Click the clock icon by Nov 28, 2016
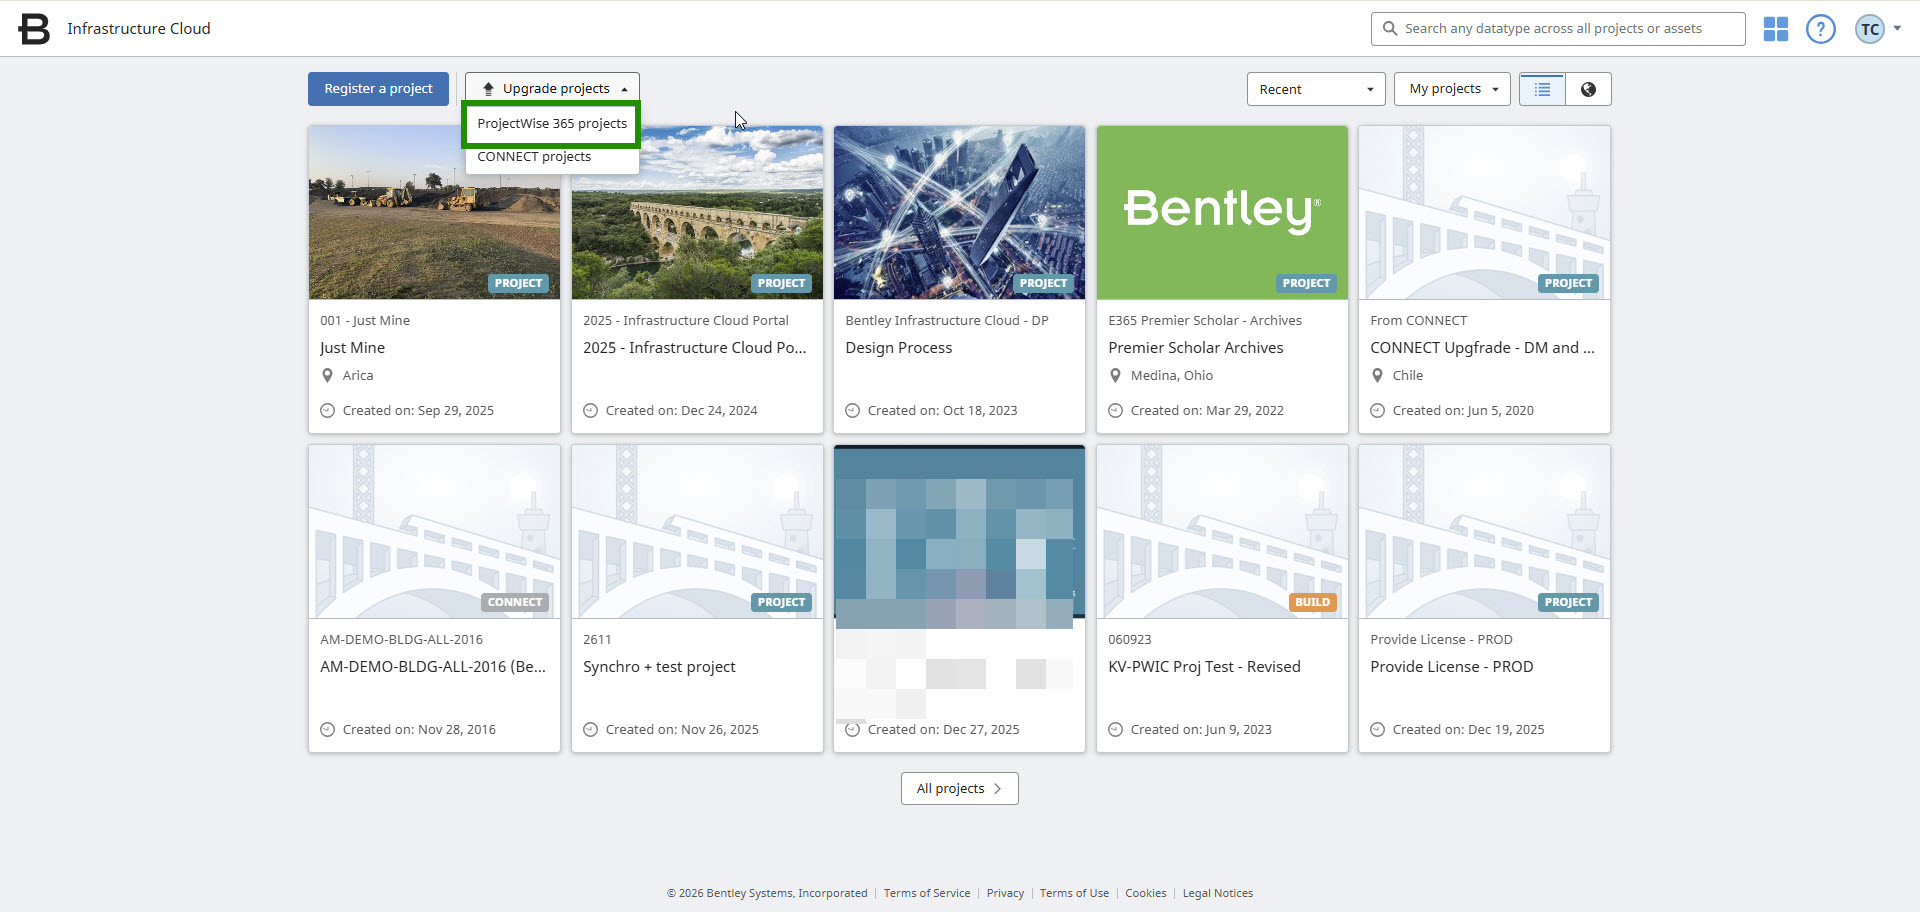The image size is (1920, 912). tap(327, 730)
